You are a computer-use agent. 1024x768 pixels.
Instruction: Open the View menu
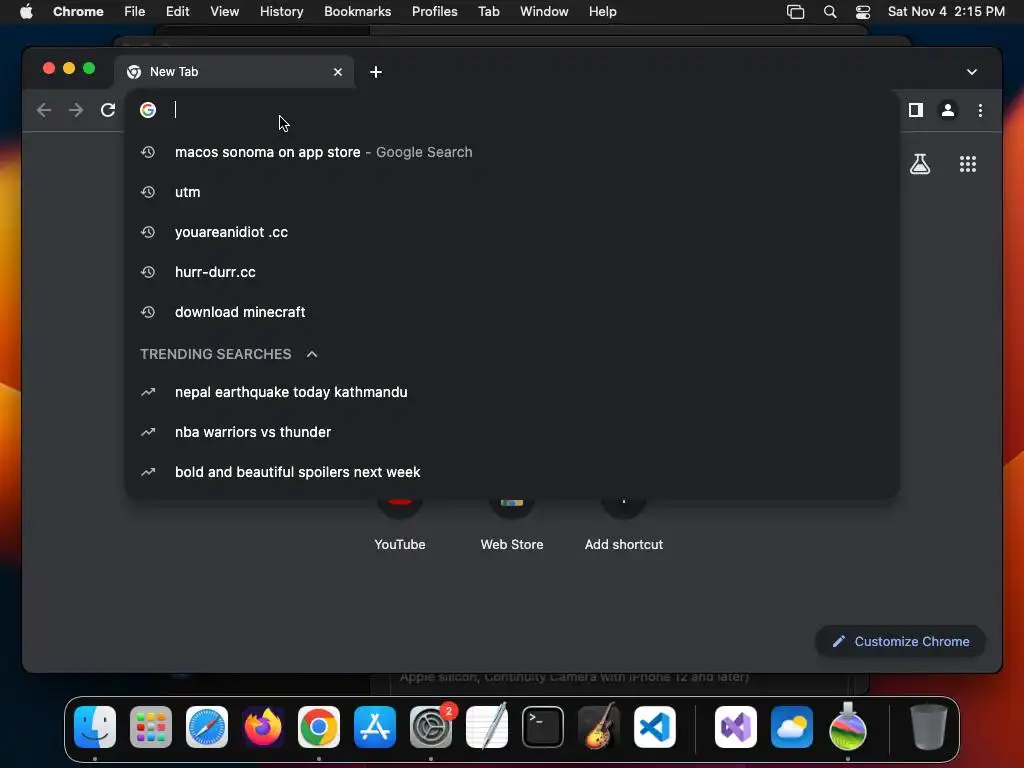tap(224, 12)
